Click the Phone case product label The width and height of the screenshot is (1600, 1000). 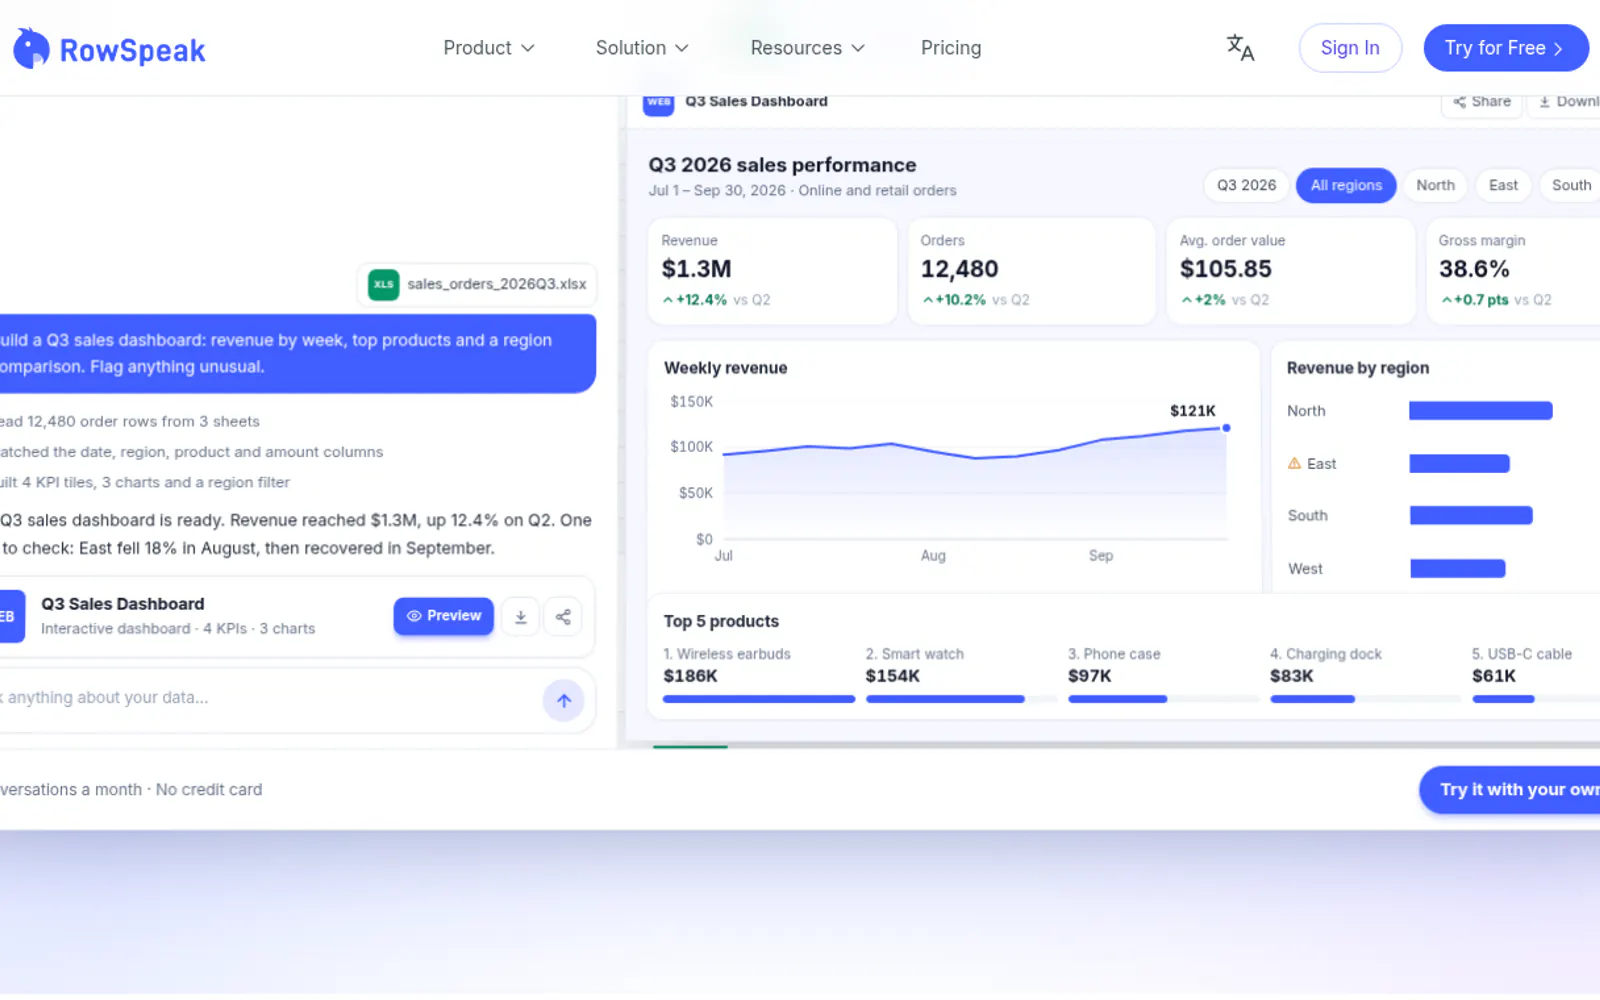(1114, 654)
